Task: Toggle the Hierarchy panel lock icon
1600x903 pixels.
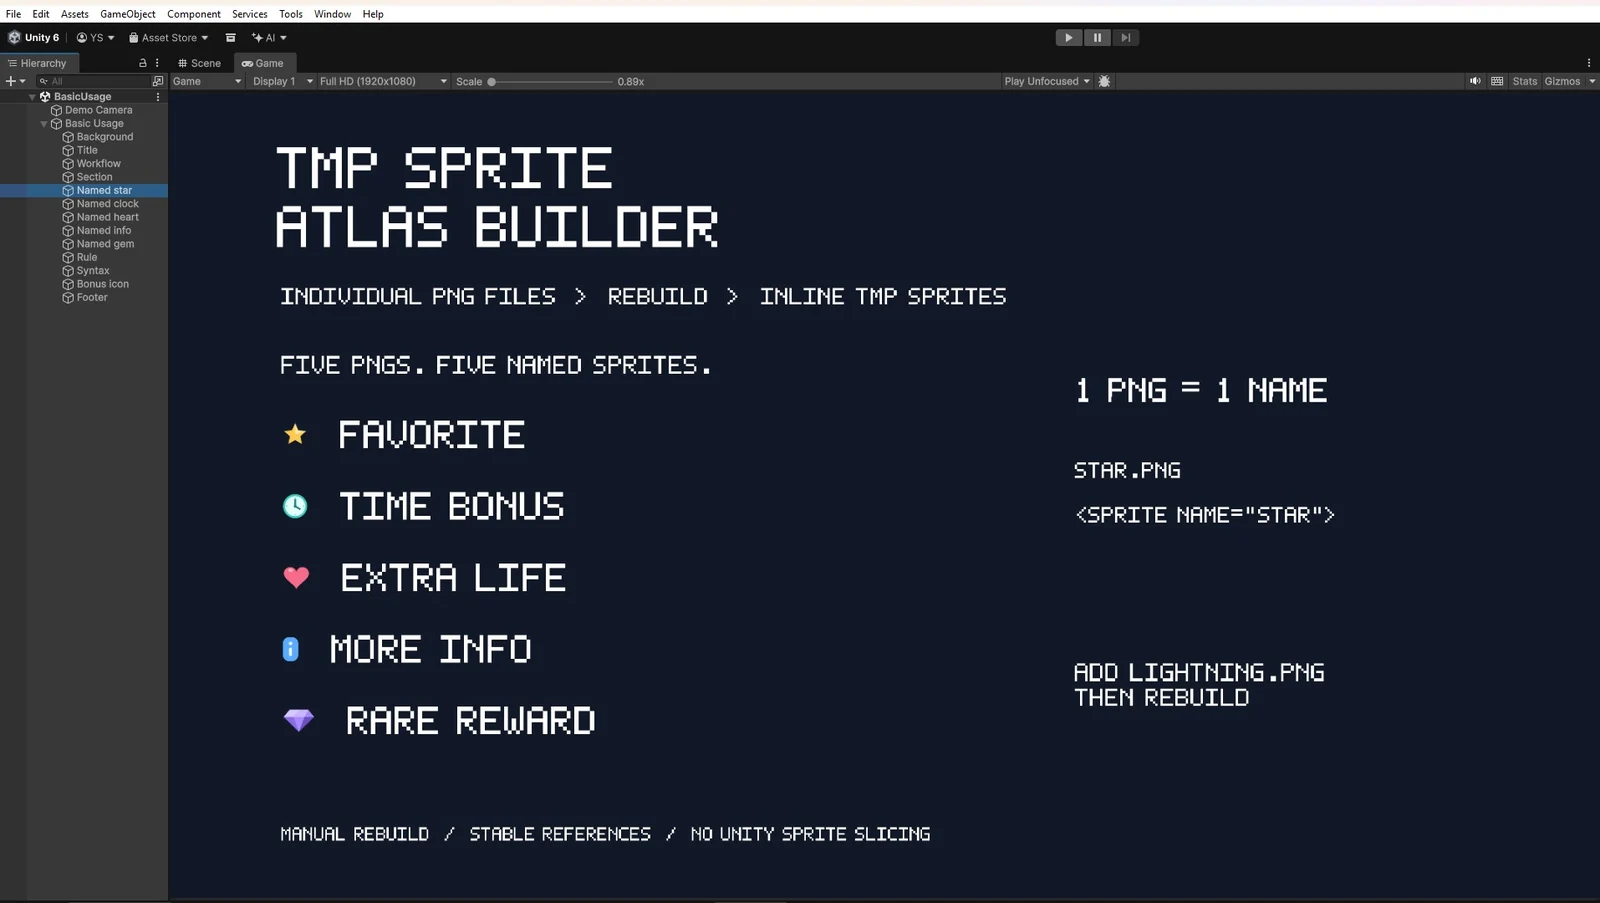Action: (x=142, y=63)
